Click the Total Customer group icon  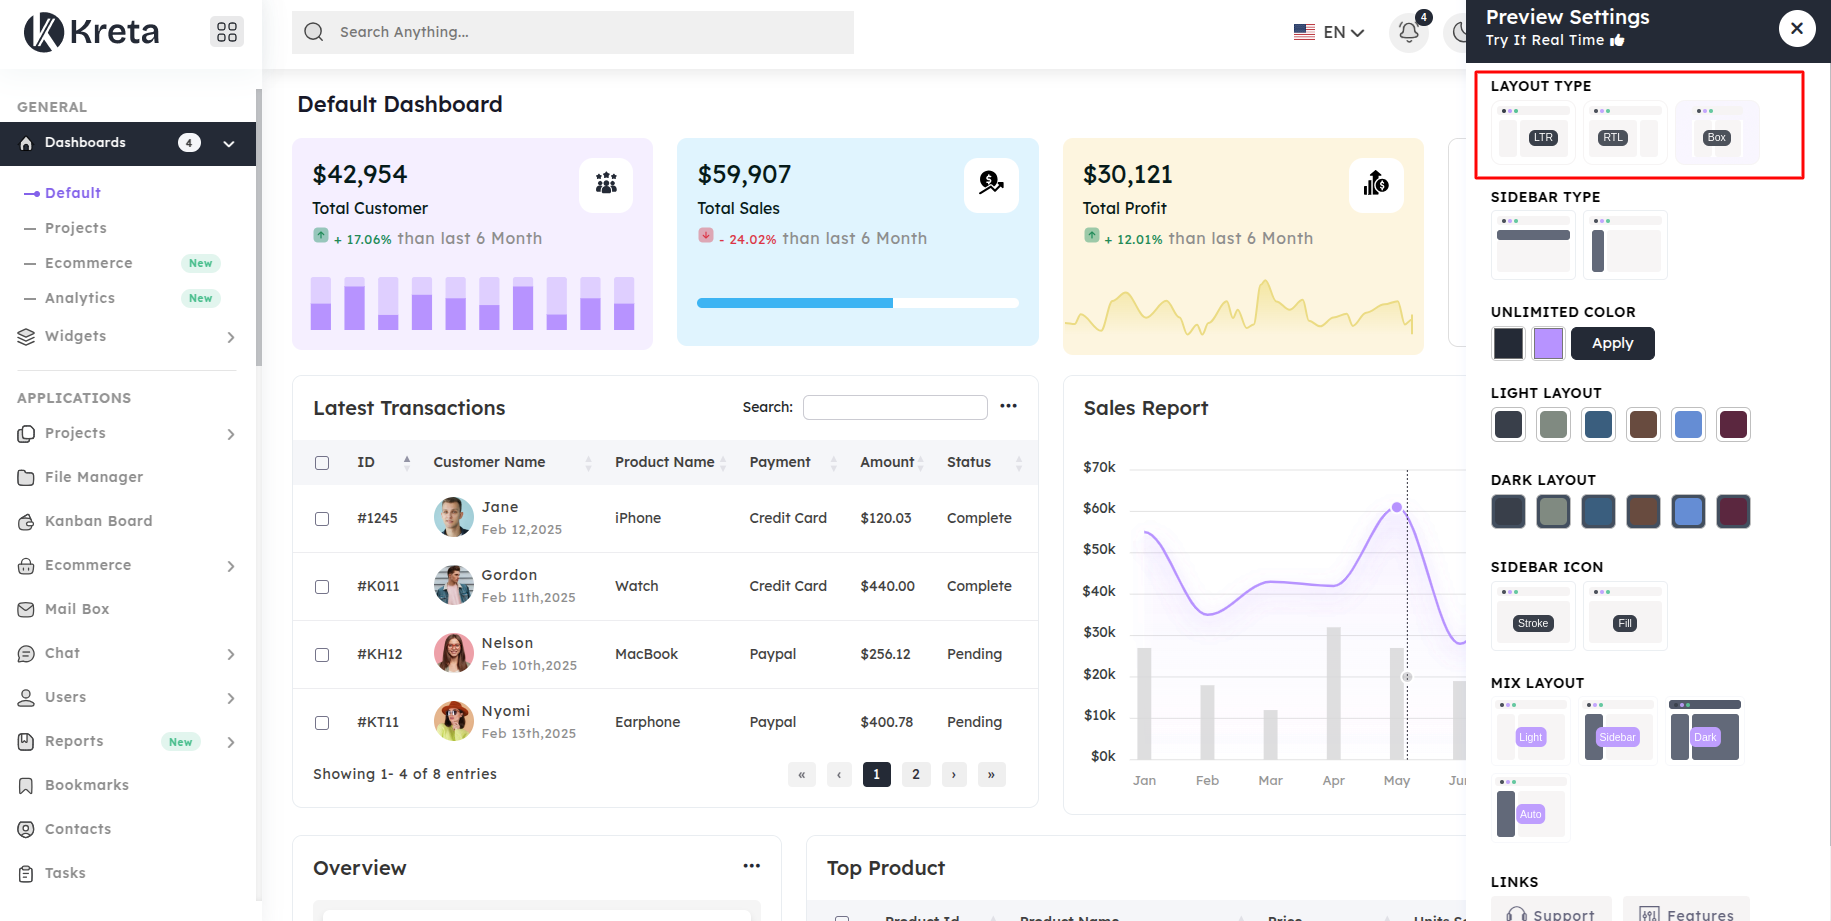pos(606,184)
